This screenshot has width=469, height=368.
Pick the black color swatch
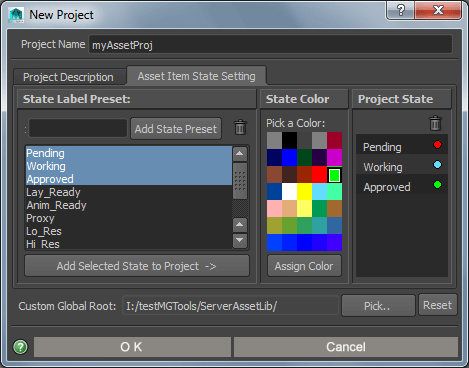click(x=289, y=140)
